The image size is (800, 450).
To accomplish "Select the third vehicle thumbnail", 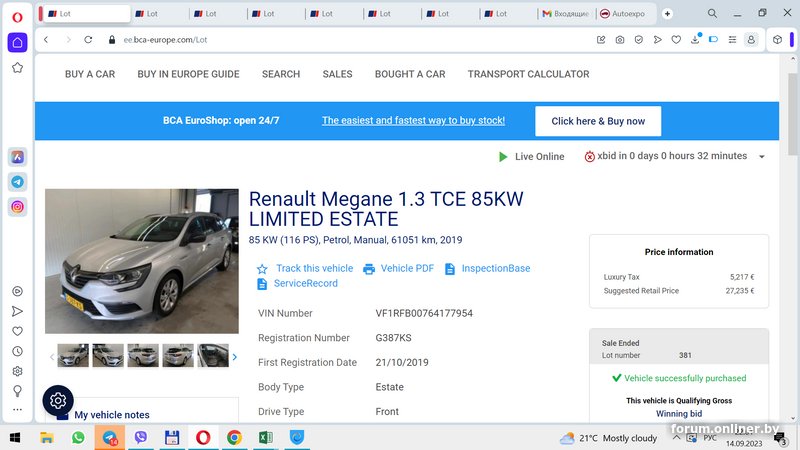I will [143, 356].
